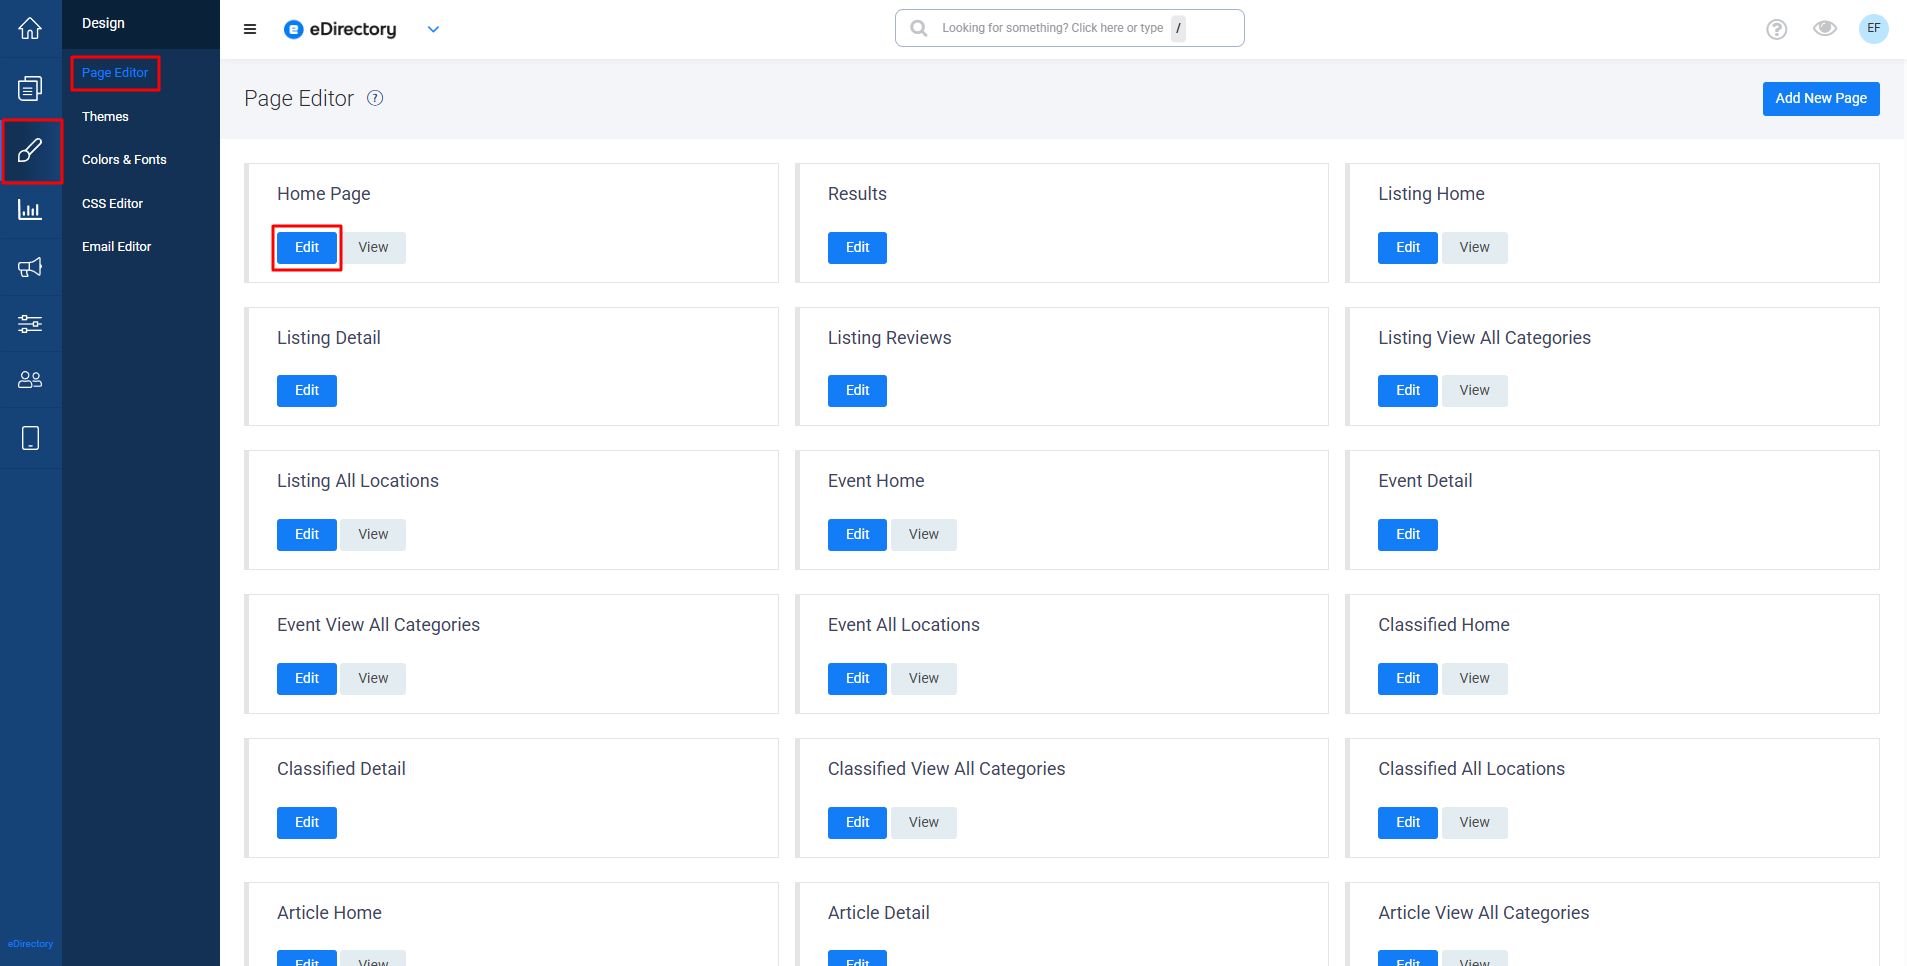Image resolution: width=1907 pixels, height=966 pixels.
Task: View Classified View All Categories page
Action: coord(924,823)
